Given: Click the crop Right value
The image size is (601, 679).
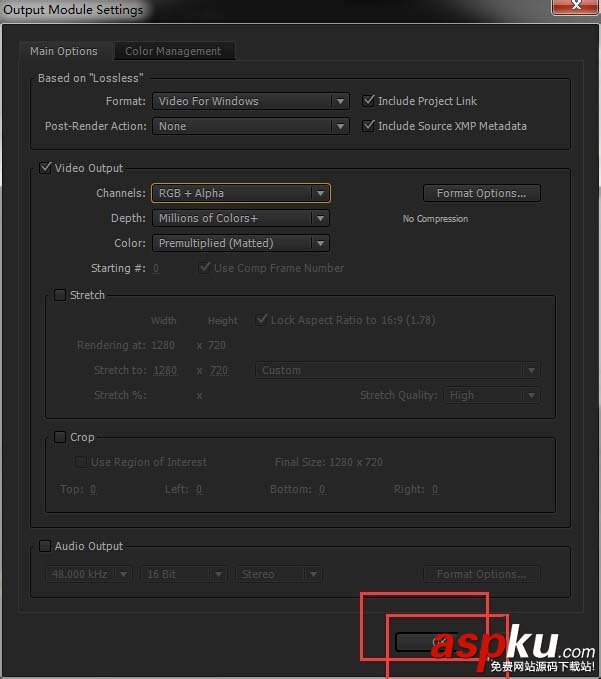Looking at the screenshot, I should pos(435,490).
